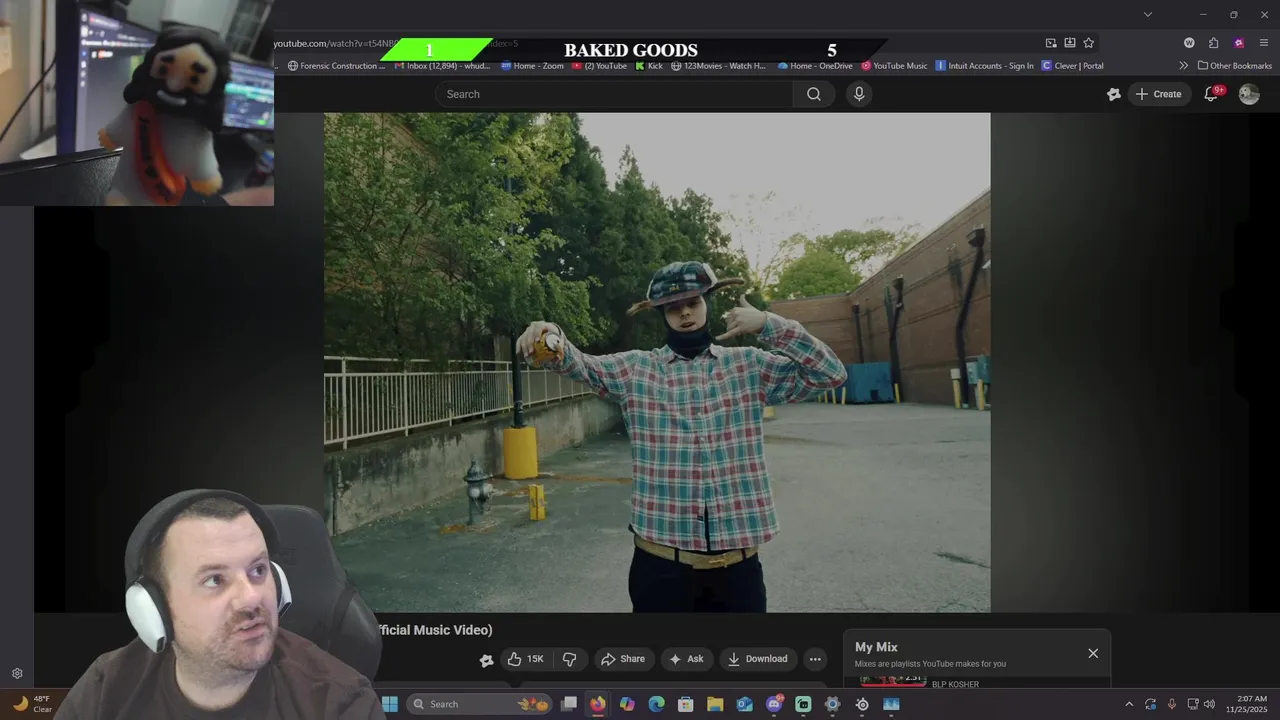Image resolution: width=1280 pixels, height=720 pixels.
Task: Open the Home - OneDrive bookmark
Action: [x=815, y=66]
